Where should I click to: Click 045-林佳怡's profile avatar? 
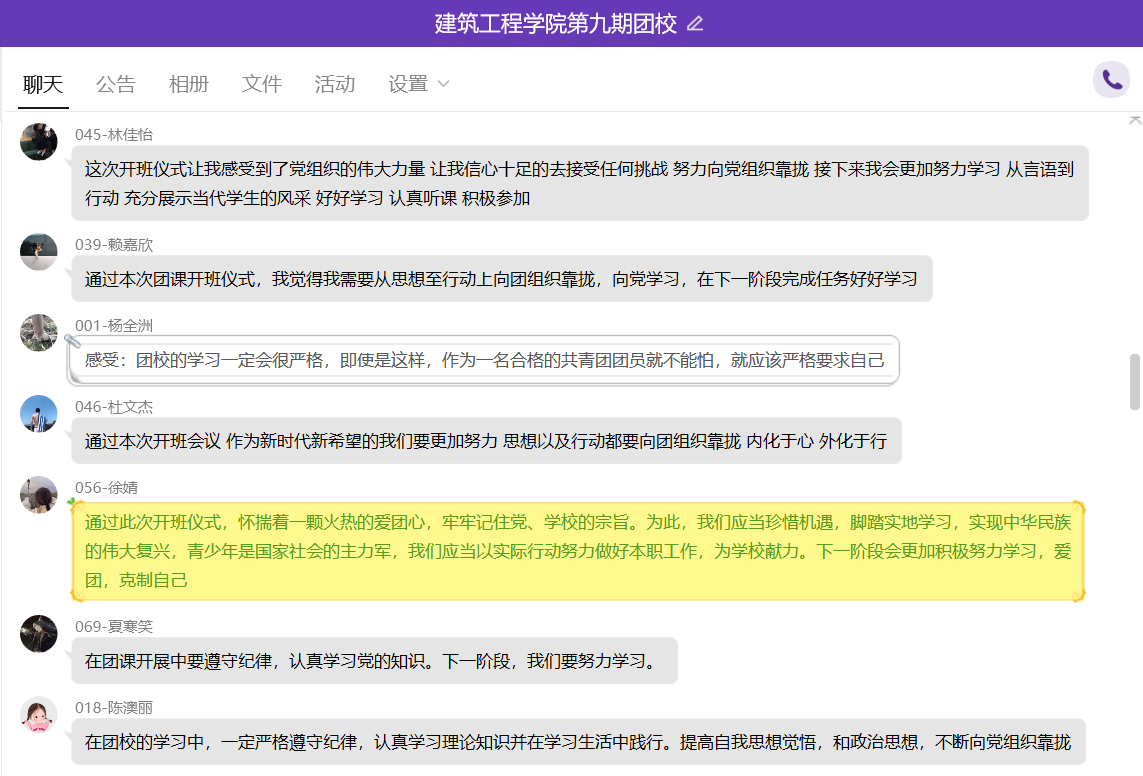[39, 142]
